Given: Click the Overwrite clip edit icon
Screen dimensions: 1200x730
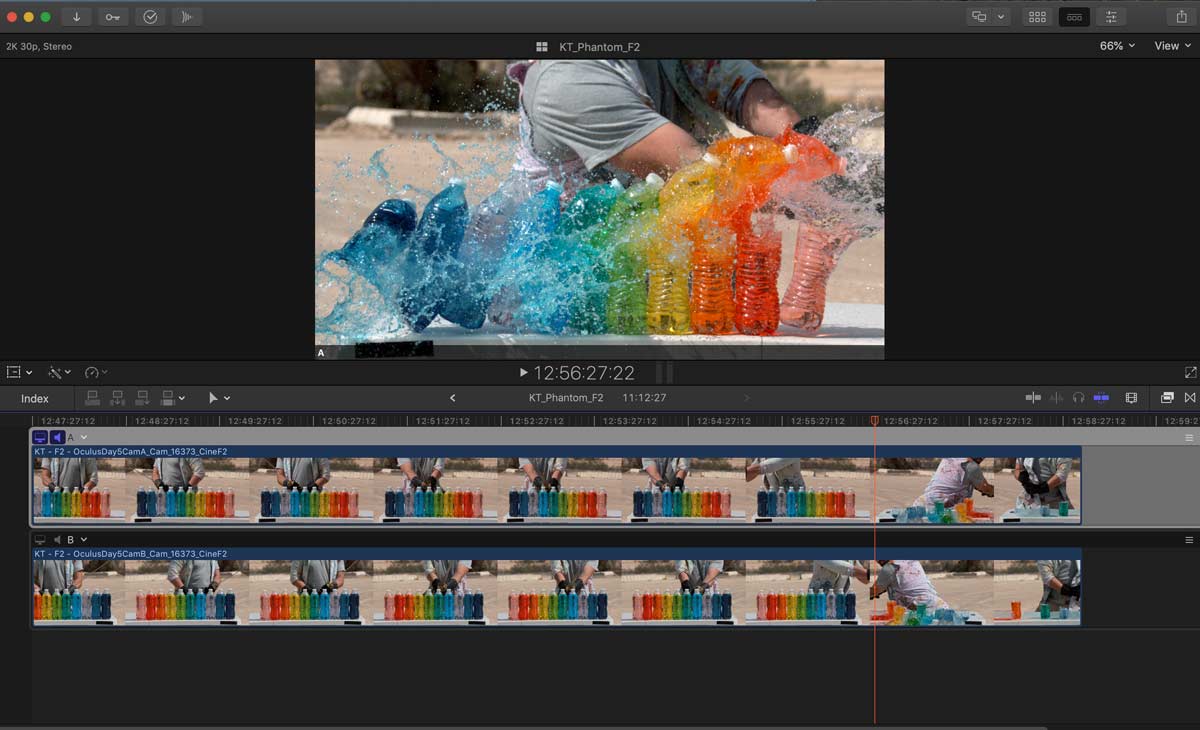Looking at the screenshot, I should [x=168, y=398].
